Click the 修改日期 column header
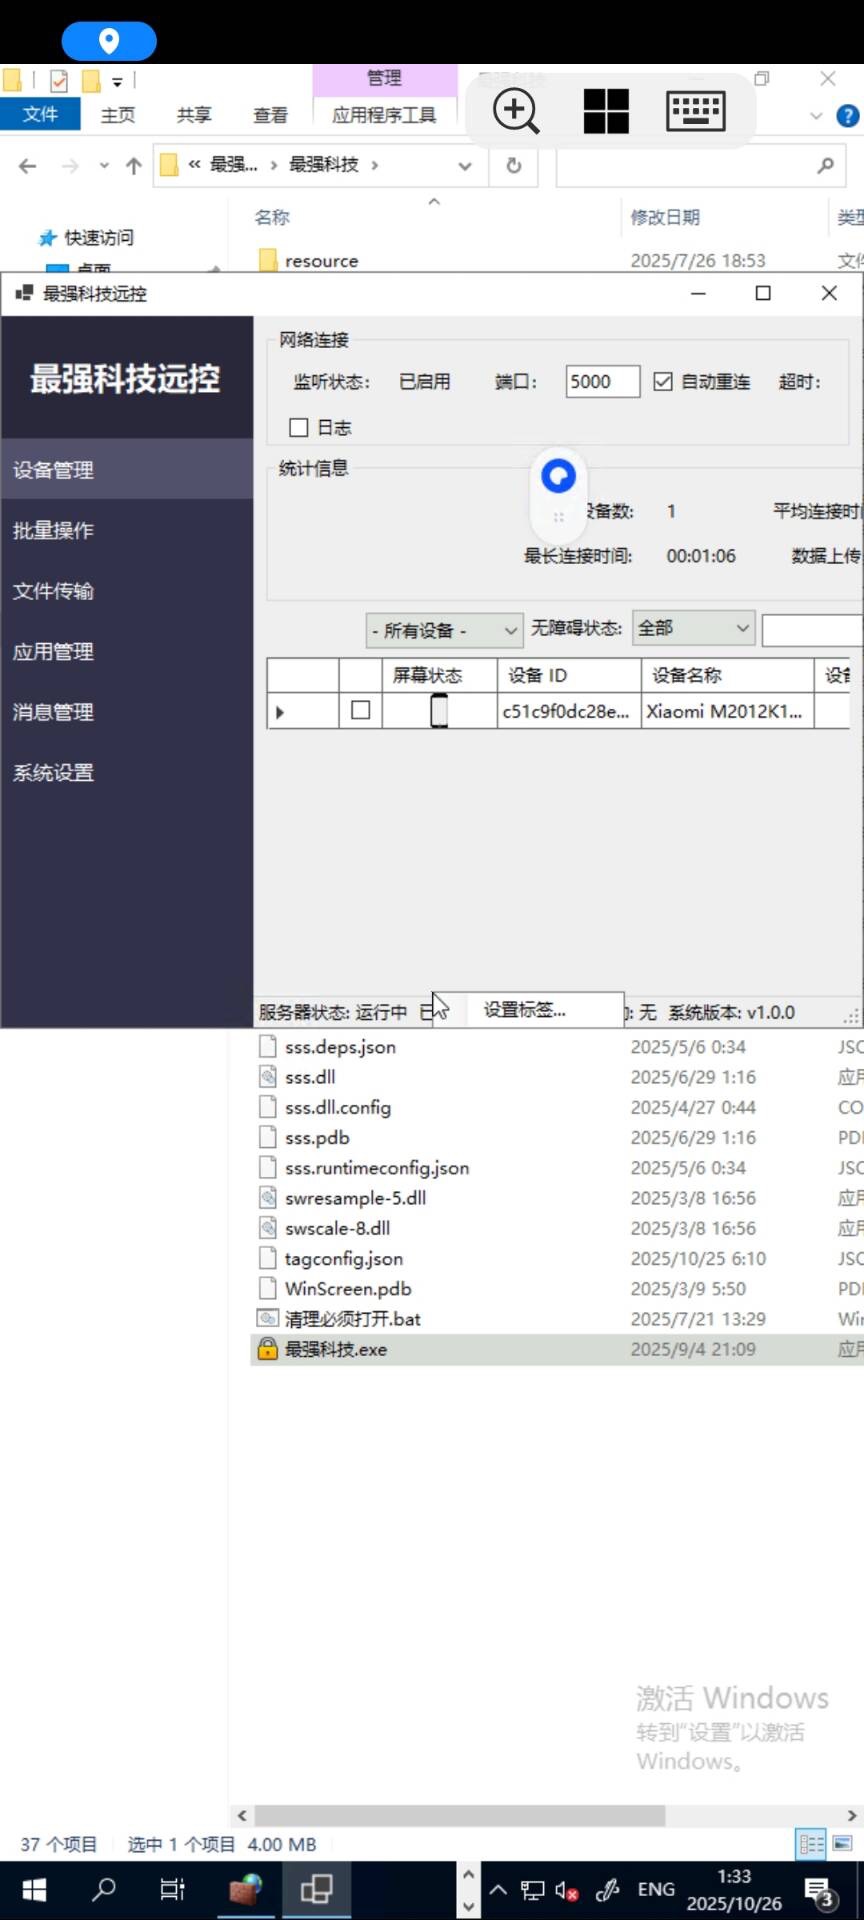864x1920 pixels. [665, 217]
